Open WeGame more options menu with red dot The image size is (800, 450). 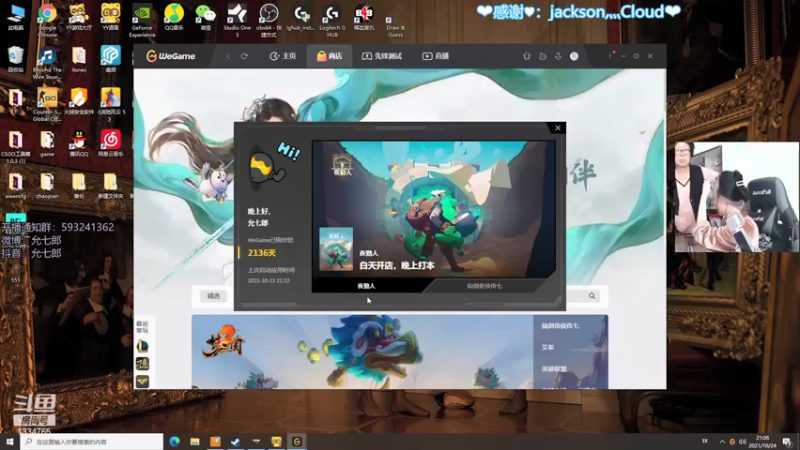point(611,55)
